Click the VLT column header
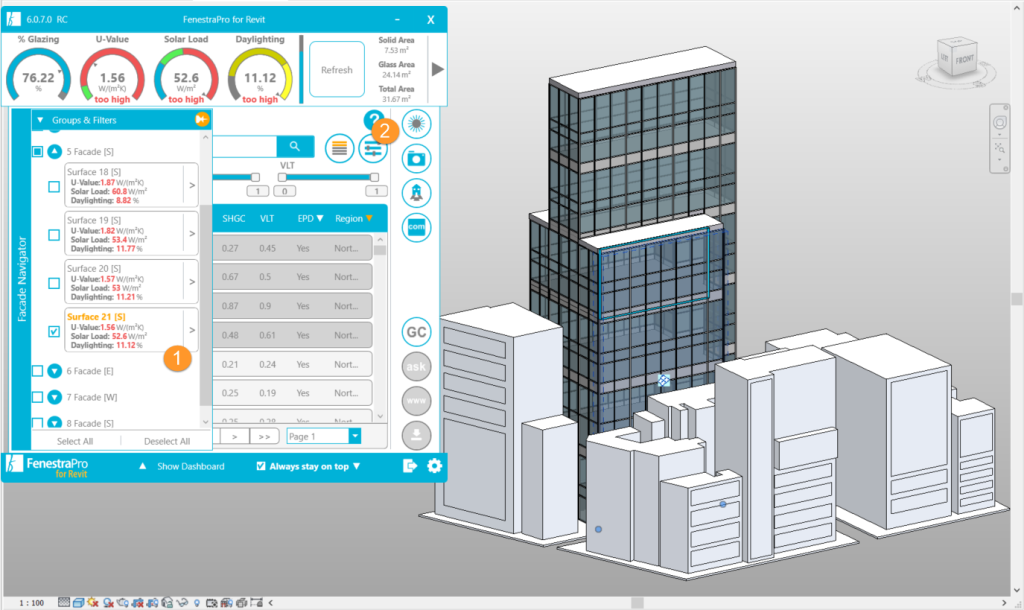Screen dimensions: 1024x610 click(x=267, y=219)
